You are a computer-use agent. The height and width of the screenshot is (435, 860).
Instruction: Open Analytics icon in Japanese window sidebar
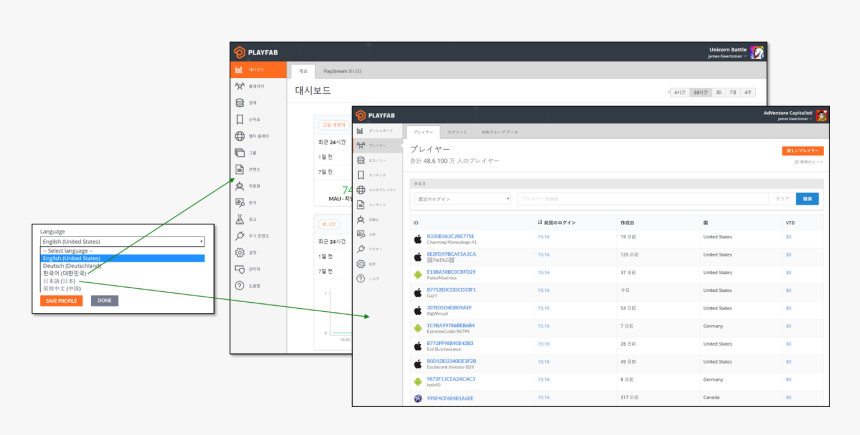point(360,234)
